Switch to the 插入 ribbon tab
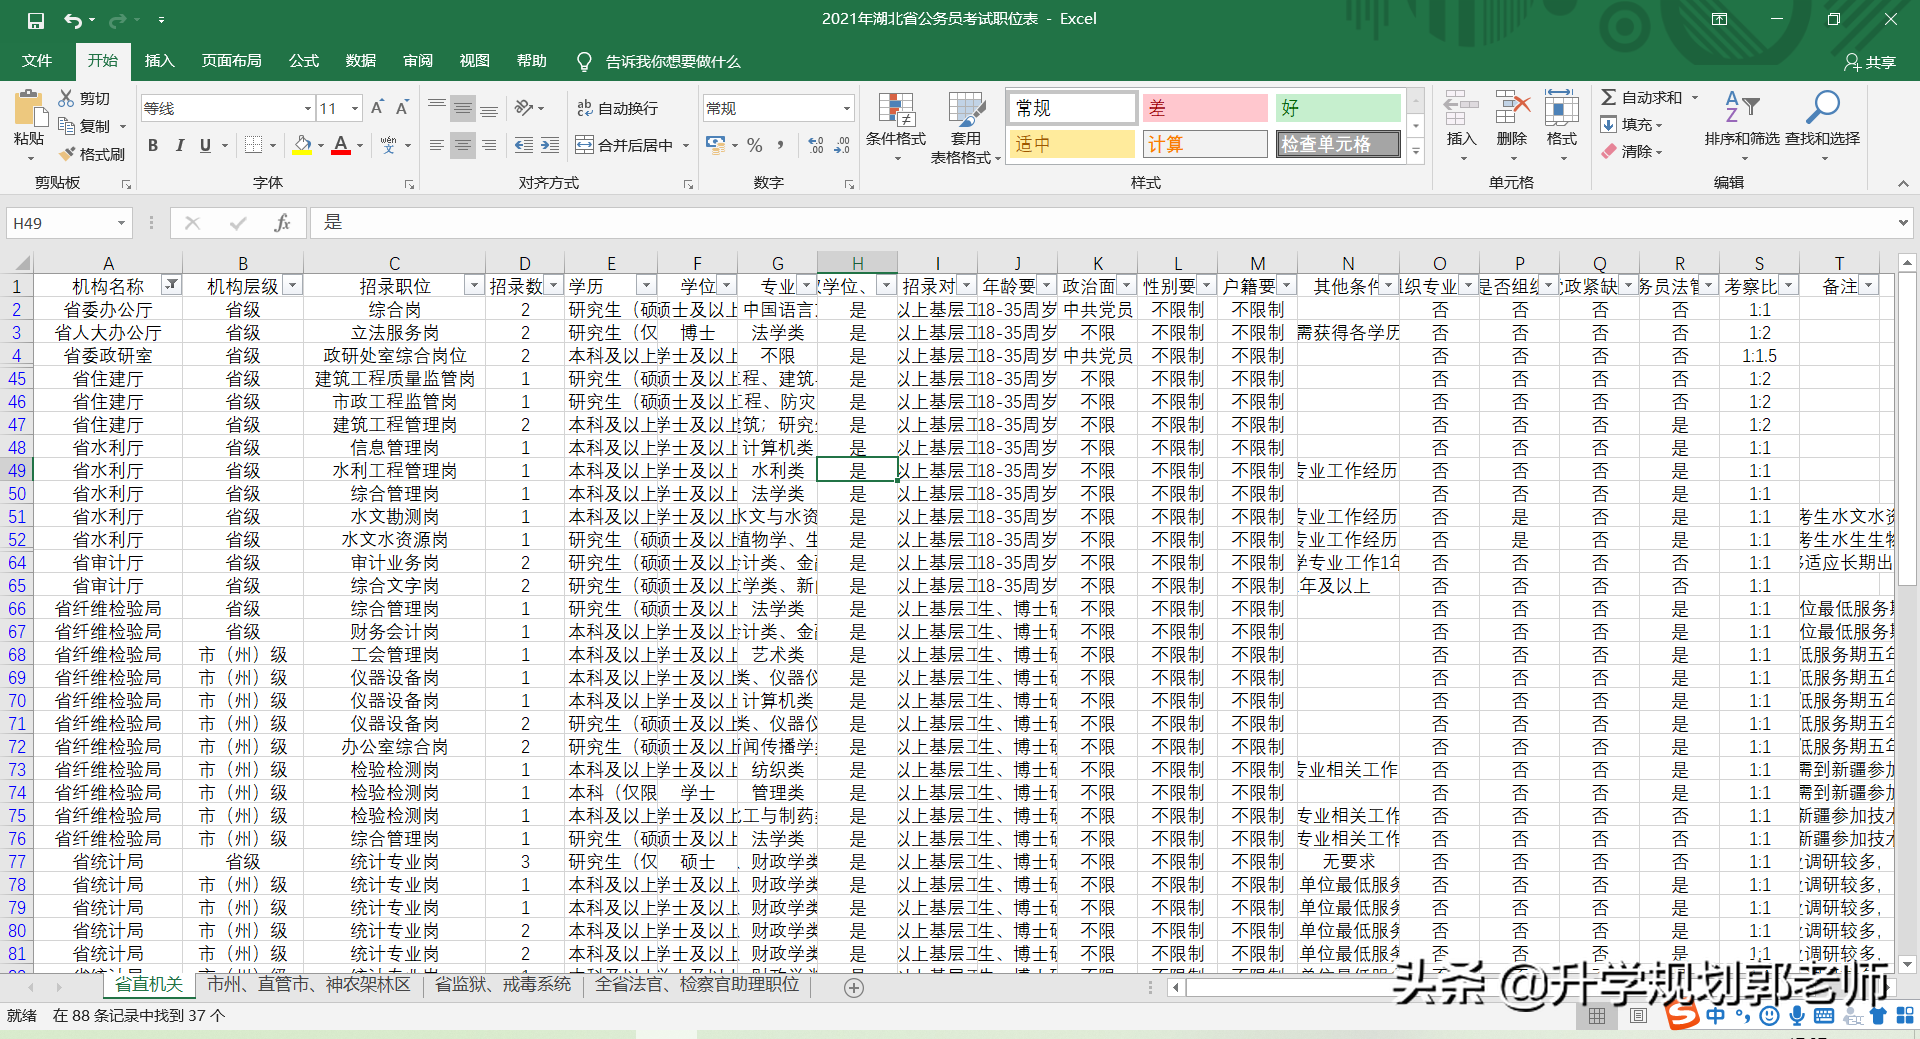Screen dimensions: 1920x1039 click(x=159, y=61)
